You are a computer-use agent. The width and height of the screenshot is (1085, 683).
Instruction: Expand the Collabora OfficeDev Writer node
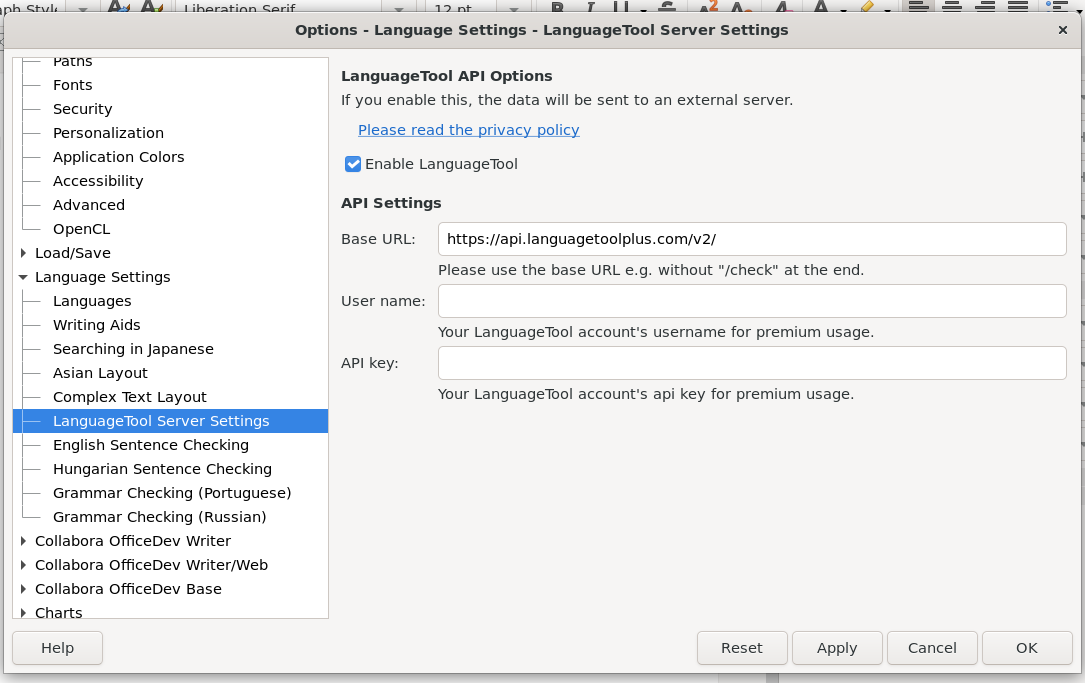pos(24,541)
